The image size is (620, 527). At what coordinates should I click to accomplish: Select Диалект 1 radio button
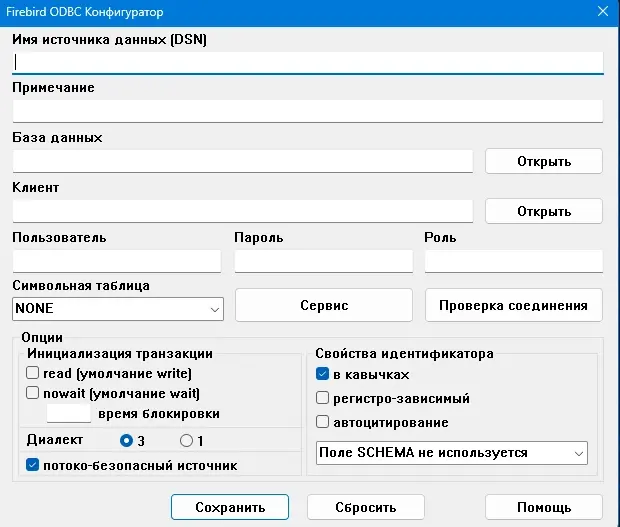186,440
